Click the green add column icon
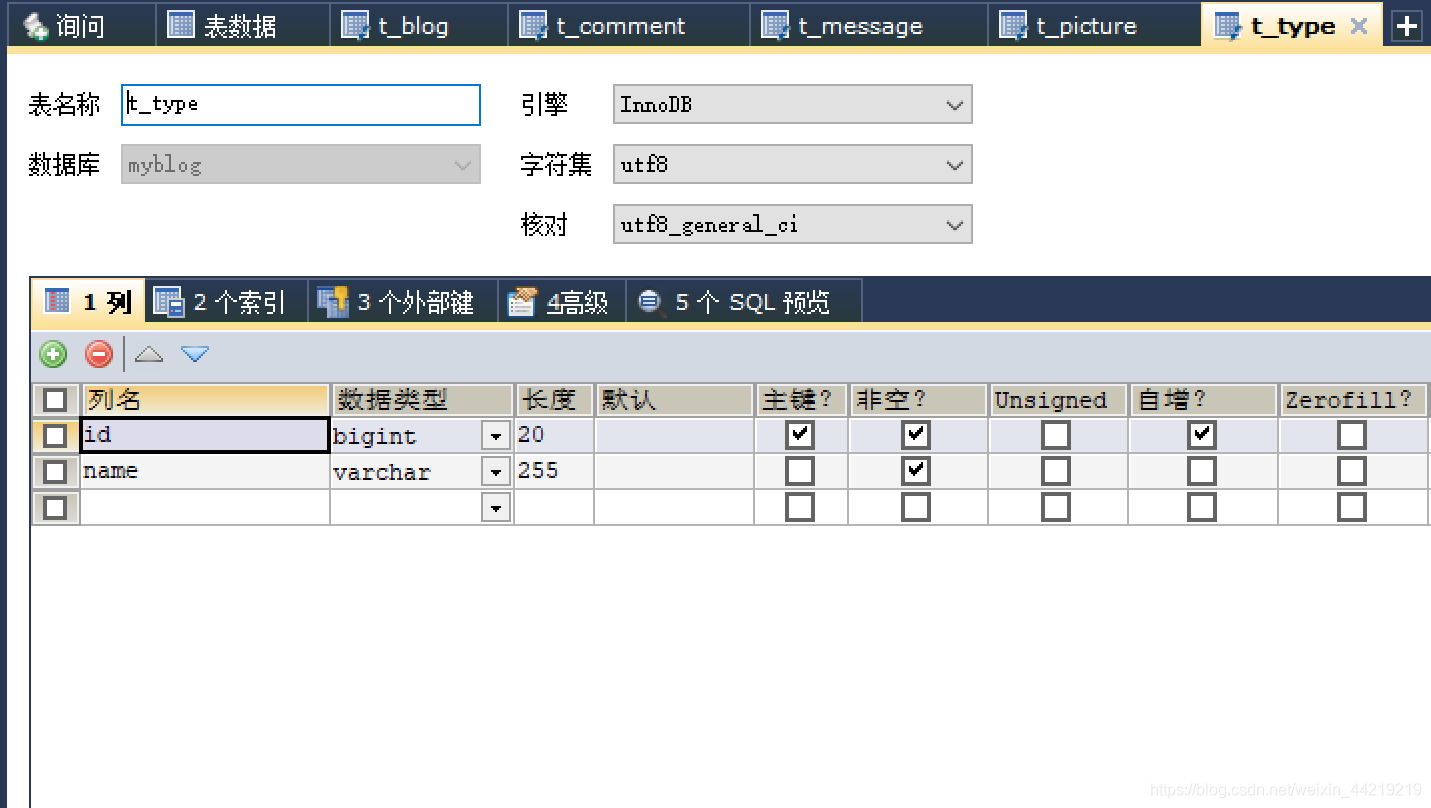 53,354
